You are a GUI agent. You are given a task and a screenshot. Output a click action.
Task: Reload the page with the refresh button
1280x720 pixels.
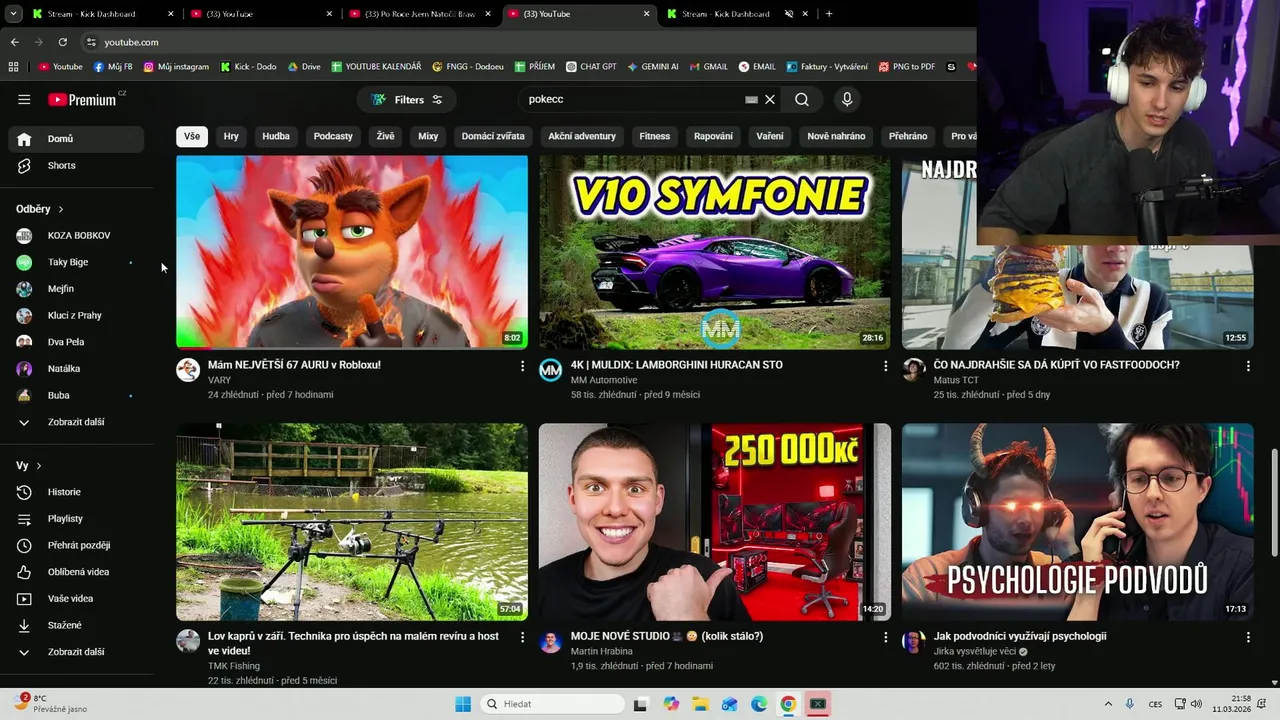click(x=62, y=42)
